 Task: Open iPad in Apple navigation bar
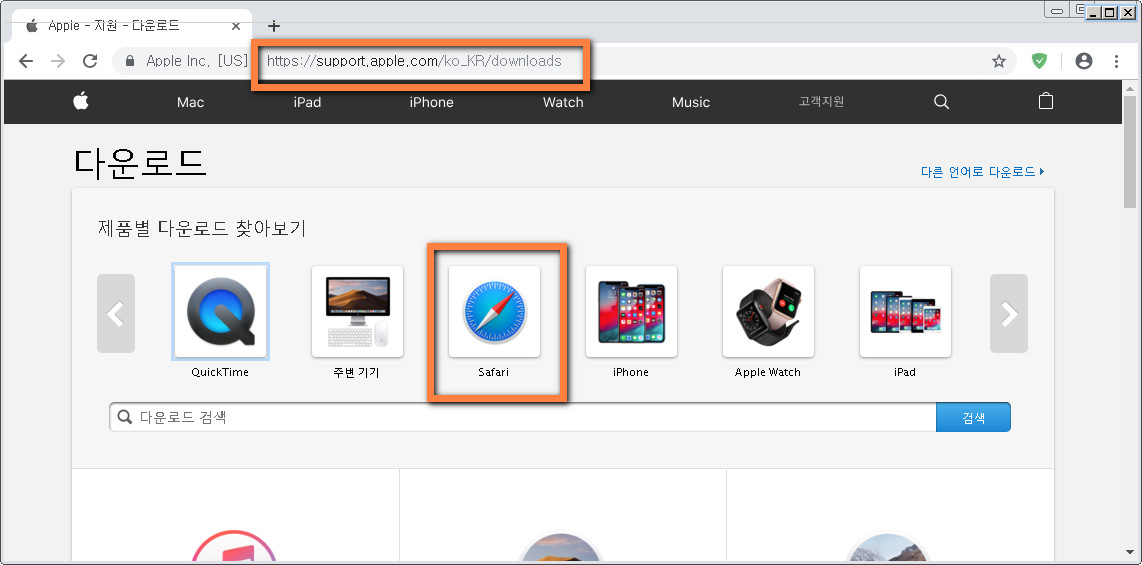tap(307, 102)
